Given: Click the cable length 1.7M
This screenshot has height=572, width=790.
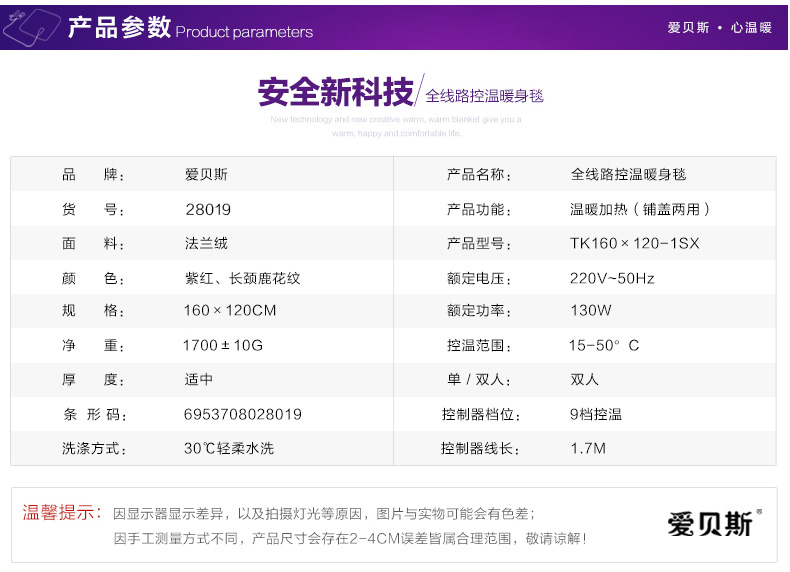Looking at the screenshot, I should (588, 448).
